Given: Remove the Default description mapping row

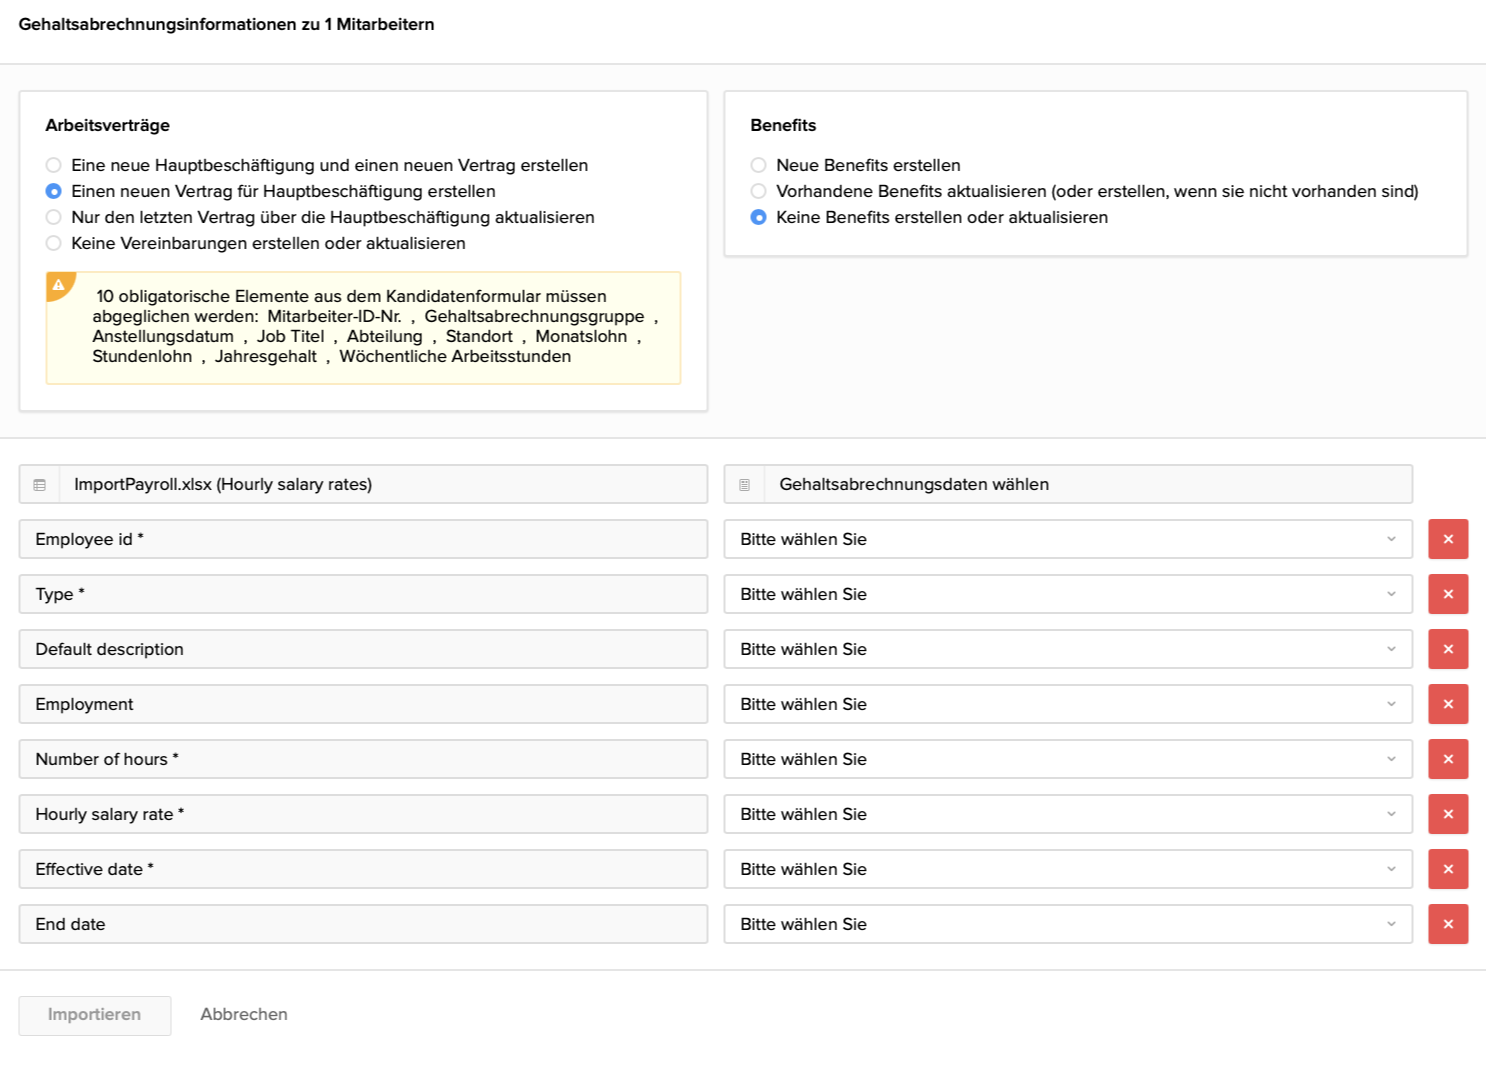Looking at the screenshot, I should point(1447,649).
